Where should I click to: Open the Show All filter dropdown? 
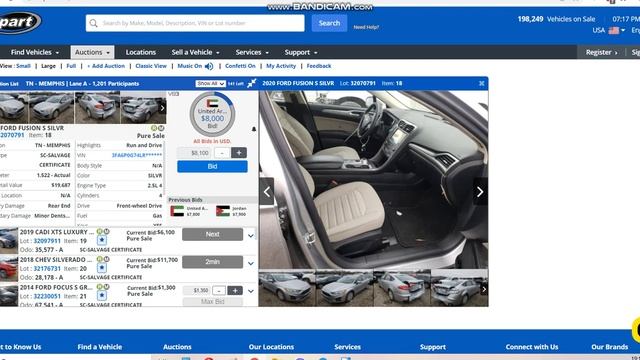point(210,83)
